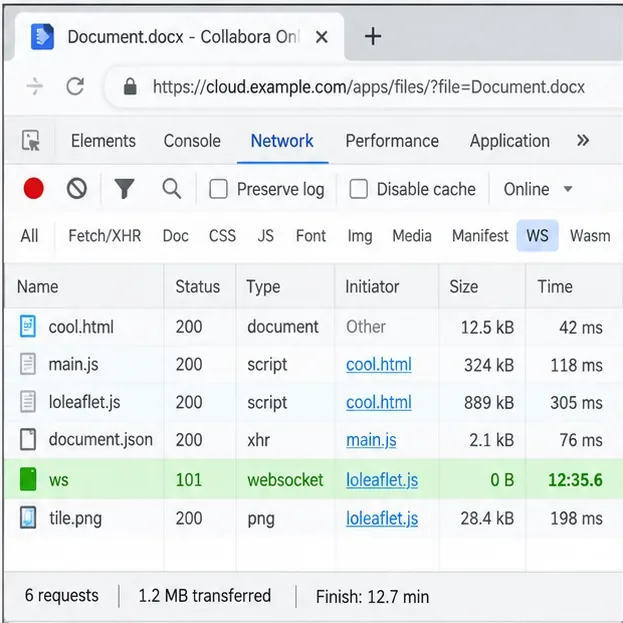Filter requests by CSS
The height and width of the screenshot is (623, 623).
pos(222,236)
